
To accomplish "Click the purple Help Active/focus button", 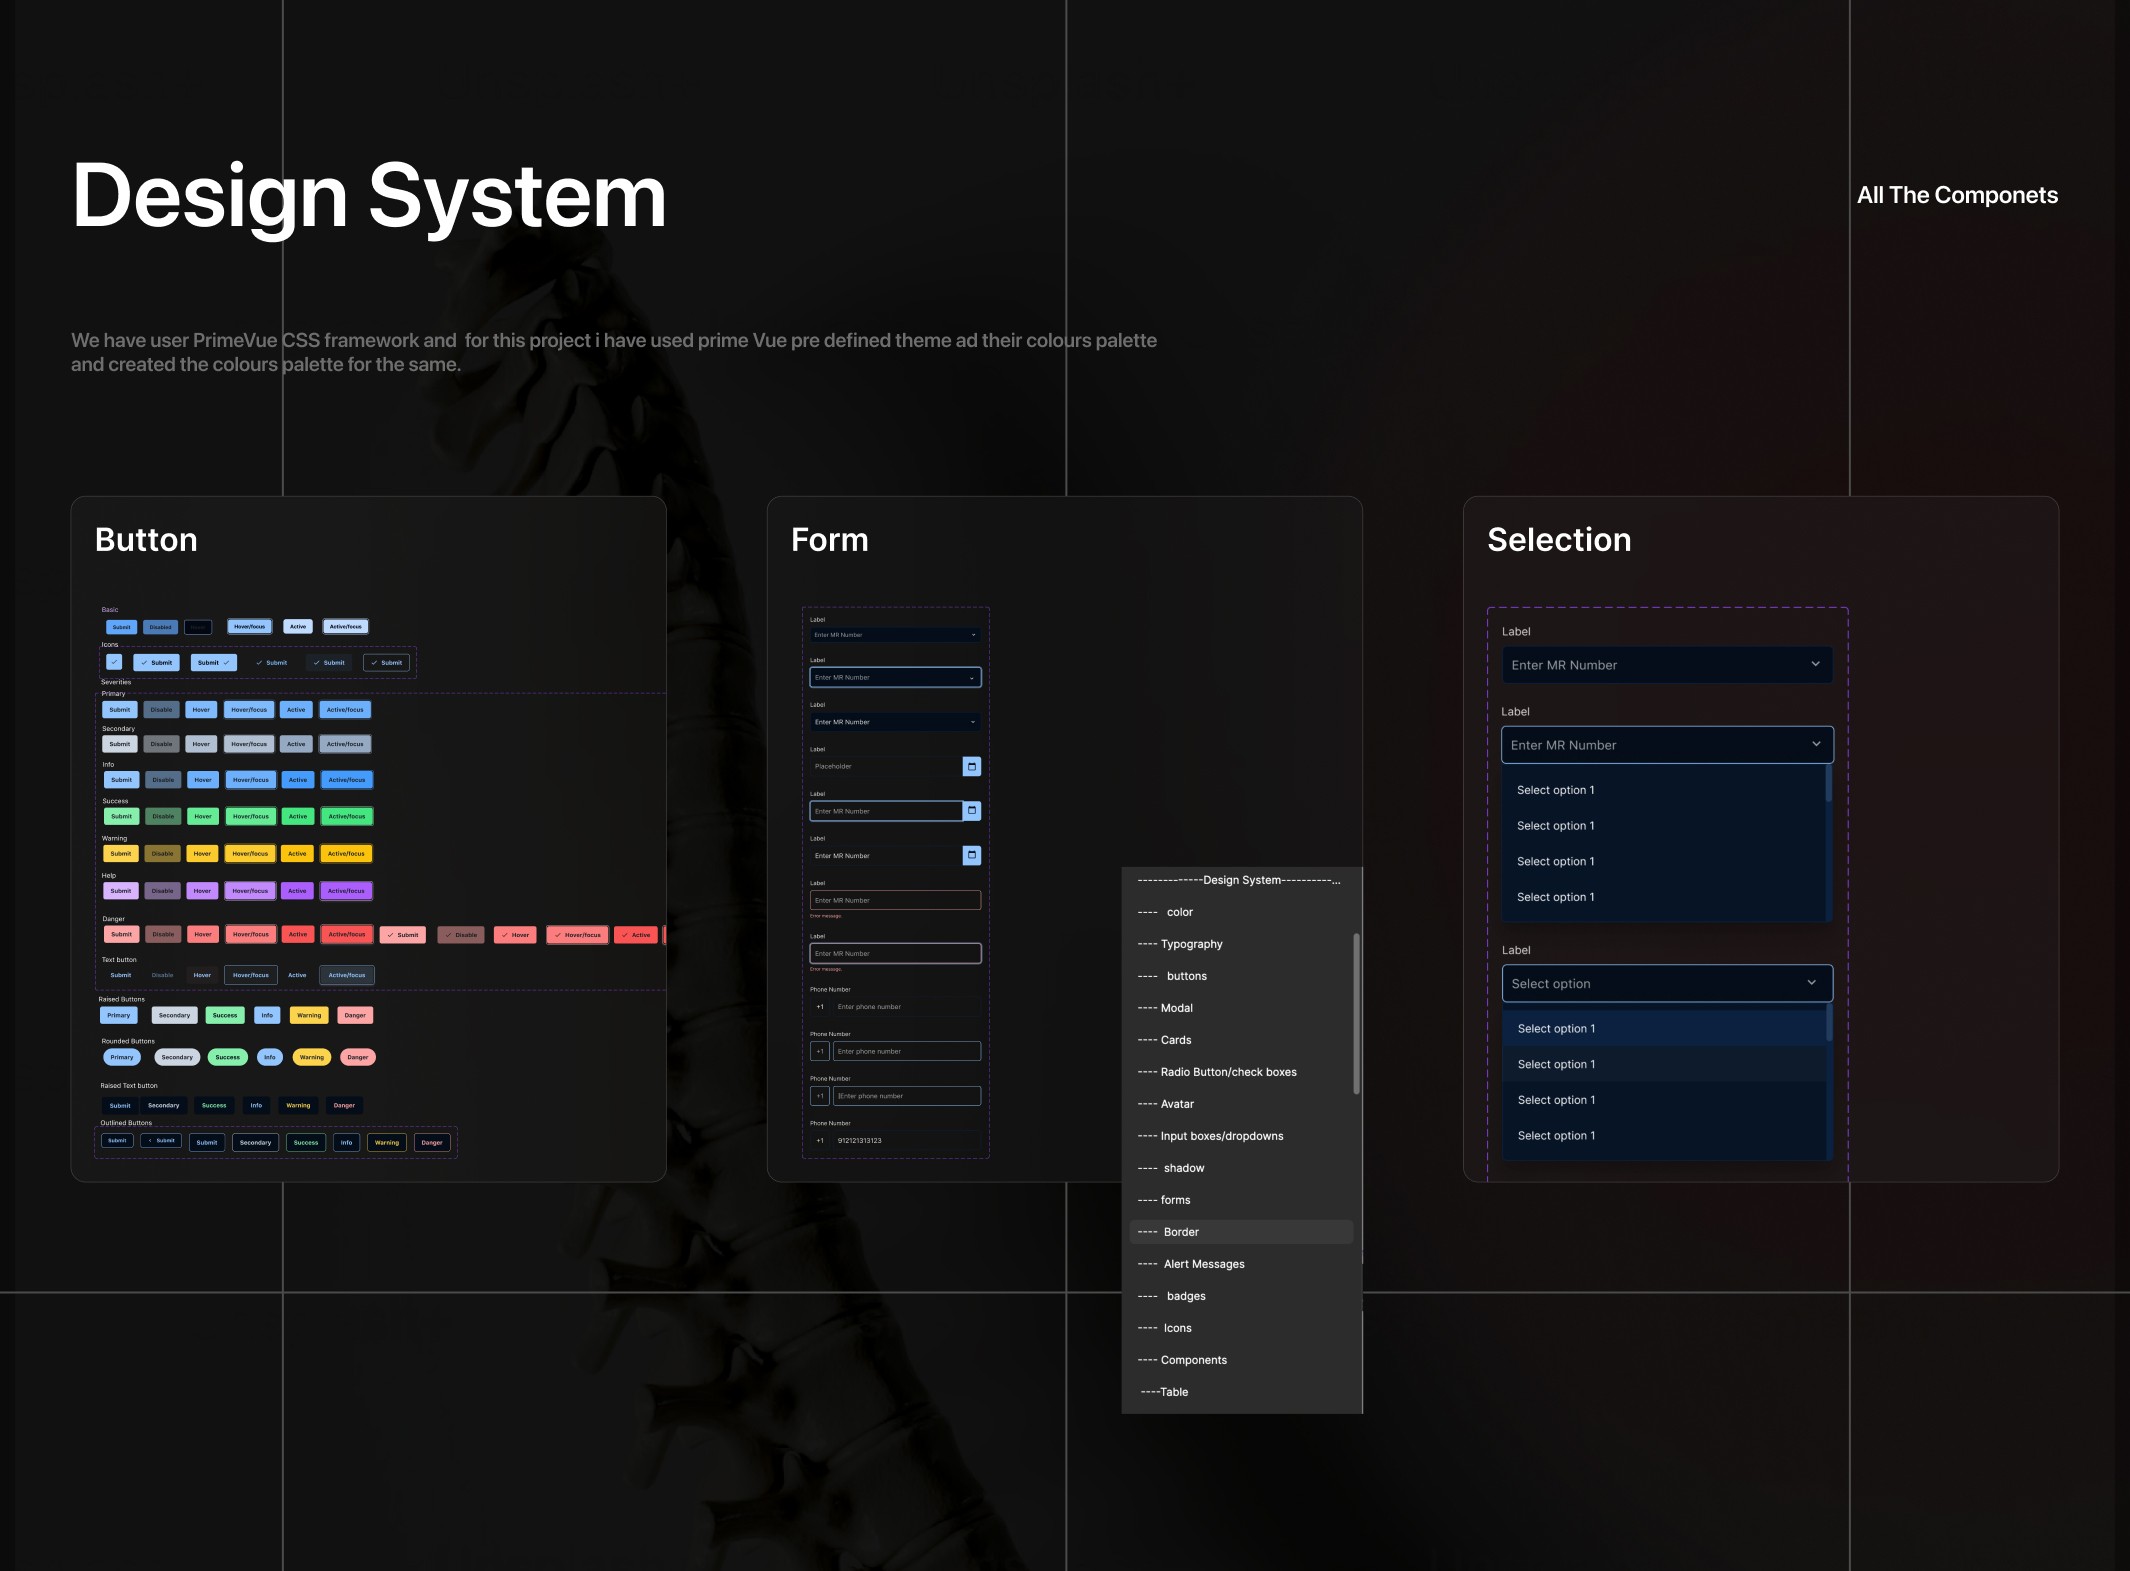I will click(x=346, y=891).
